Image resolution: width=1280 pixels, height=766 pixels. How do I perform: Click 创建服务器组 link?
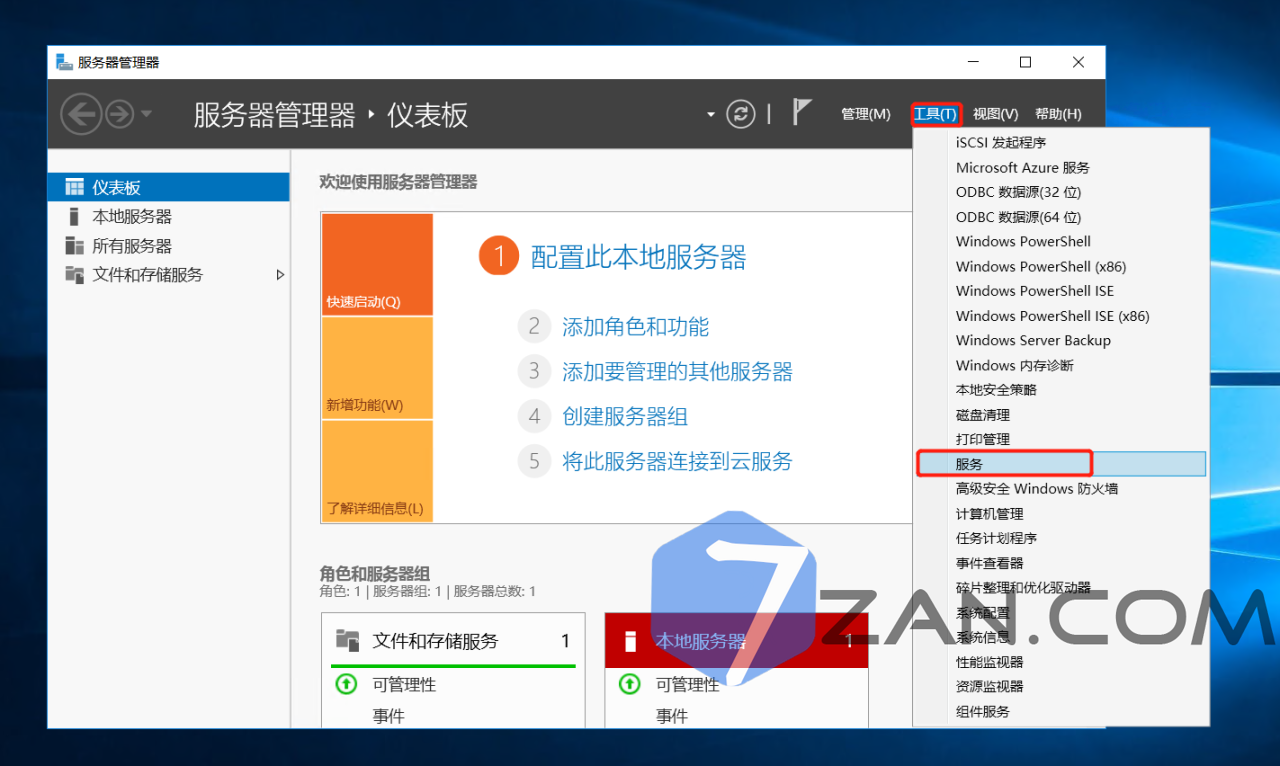(625, 416)
